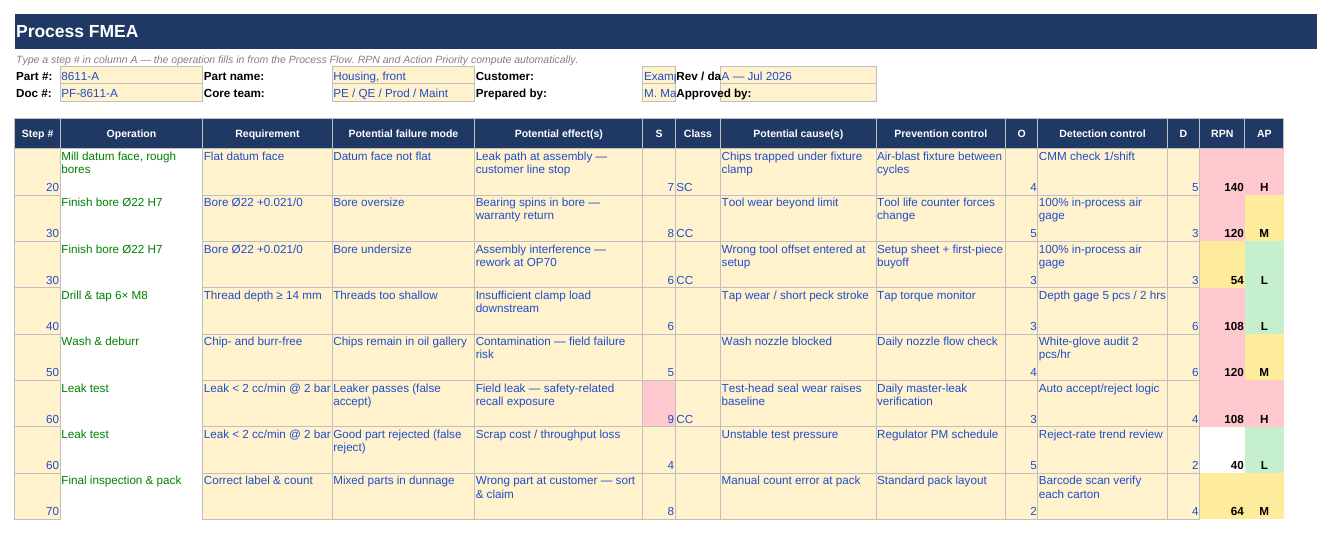The image size is (1317, 534).
Task: Click the 'Correct label & count' requirement
Action: (x=267, y=496)
